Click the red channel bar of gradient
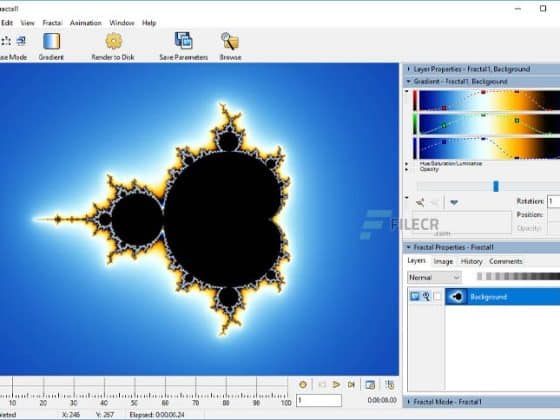The width and height of the screenshot is (560, 420). coord(415,100)
